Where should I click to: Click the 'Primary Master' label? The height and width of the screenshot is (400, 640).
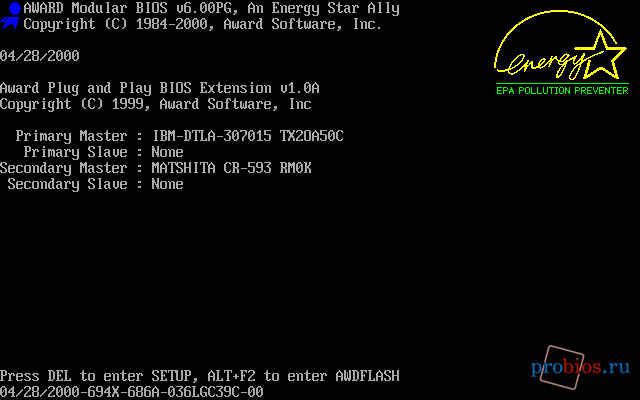(71, 136)
